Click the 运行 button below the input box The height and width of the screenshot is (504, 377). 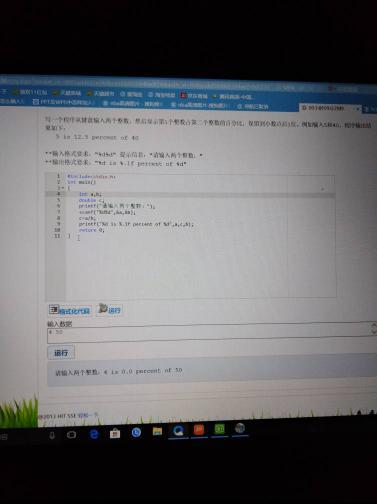[x=61, y=353]
